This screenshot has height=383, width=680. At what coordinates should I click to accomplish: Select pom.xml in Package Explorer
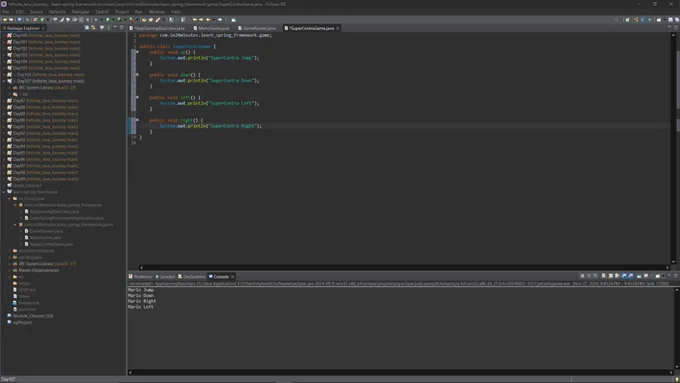[26, 309]
